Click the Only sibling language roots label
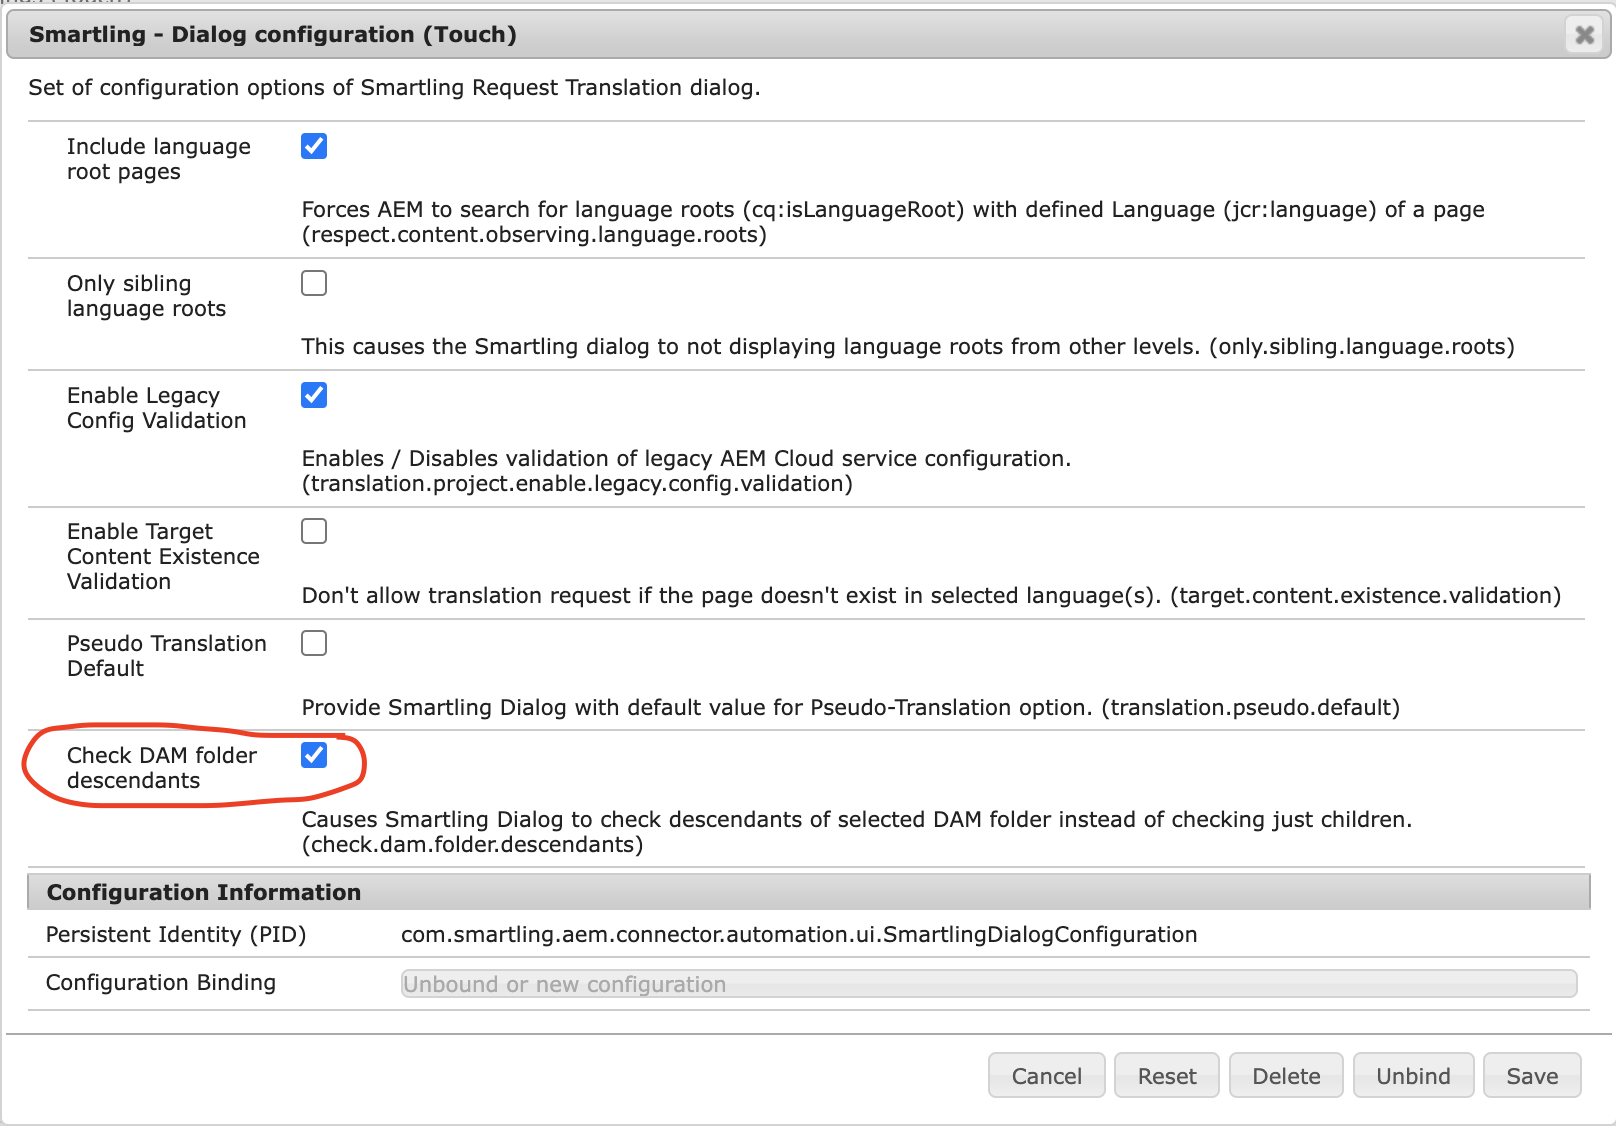Screen dimensions: 1616x1126 coord(147,296)
